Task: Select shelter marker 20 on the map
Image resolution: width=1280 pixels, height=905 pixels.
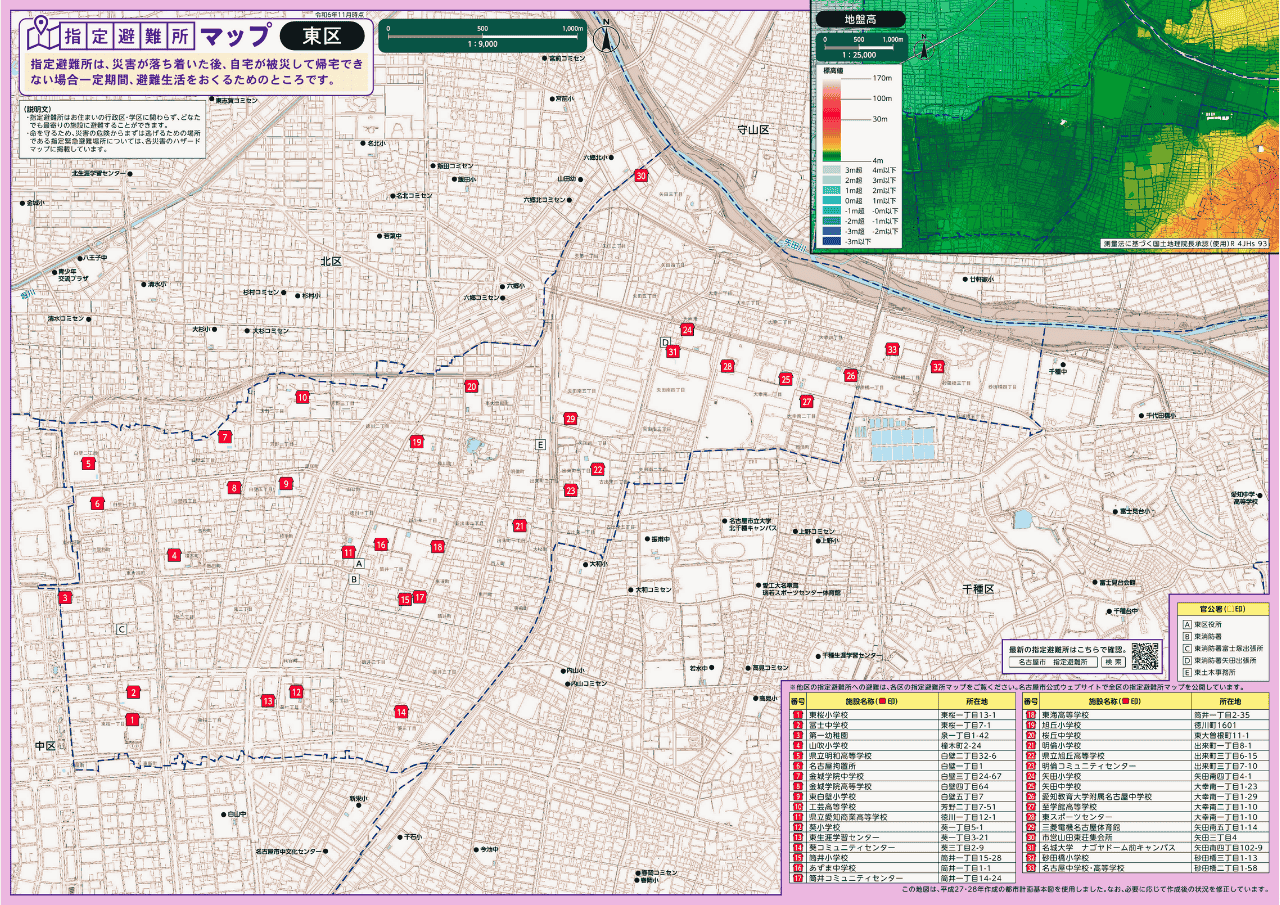Action: [471, 387]
